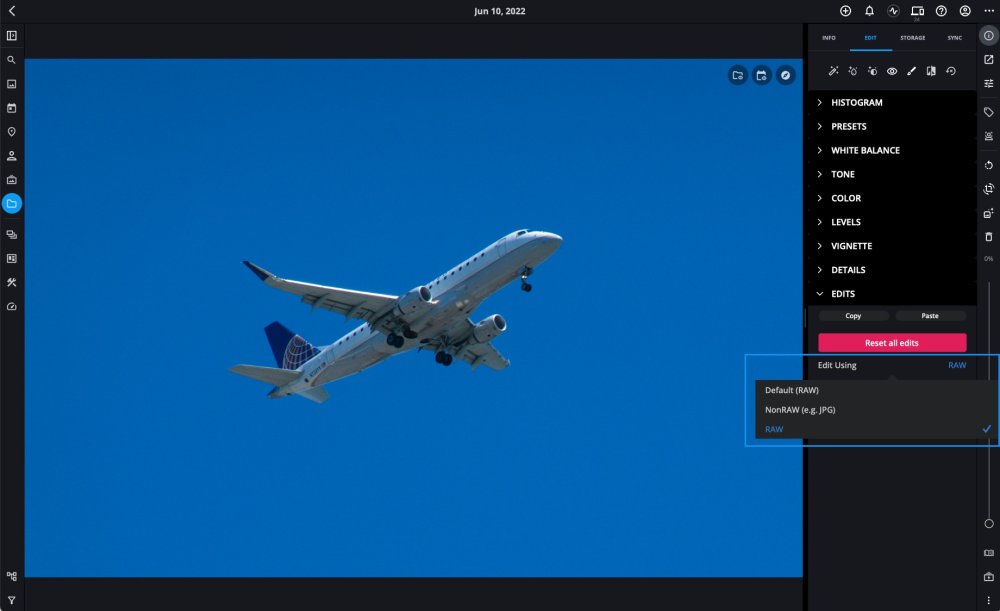The image size is (1000, 611).
Task: Click the folder overlay icon on photo
Action: 738,75
